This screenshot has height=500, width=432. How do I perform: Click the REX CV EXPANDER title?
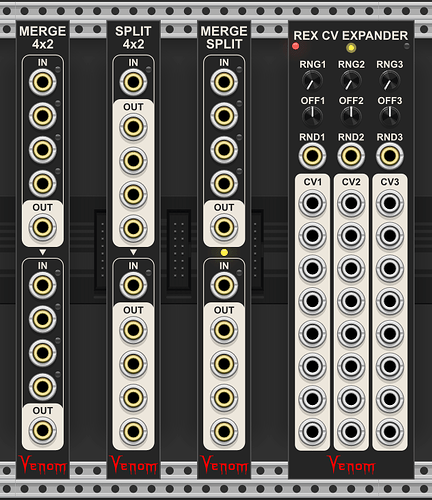point(351,35)
